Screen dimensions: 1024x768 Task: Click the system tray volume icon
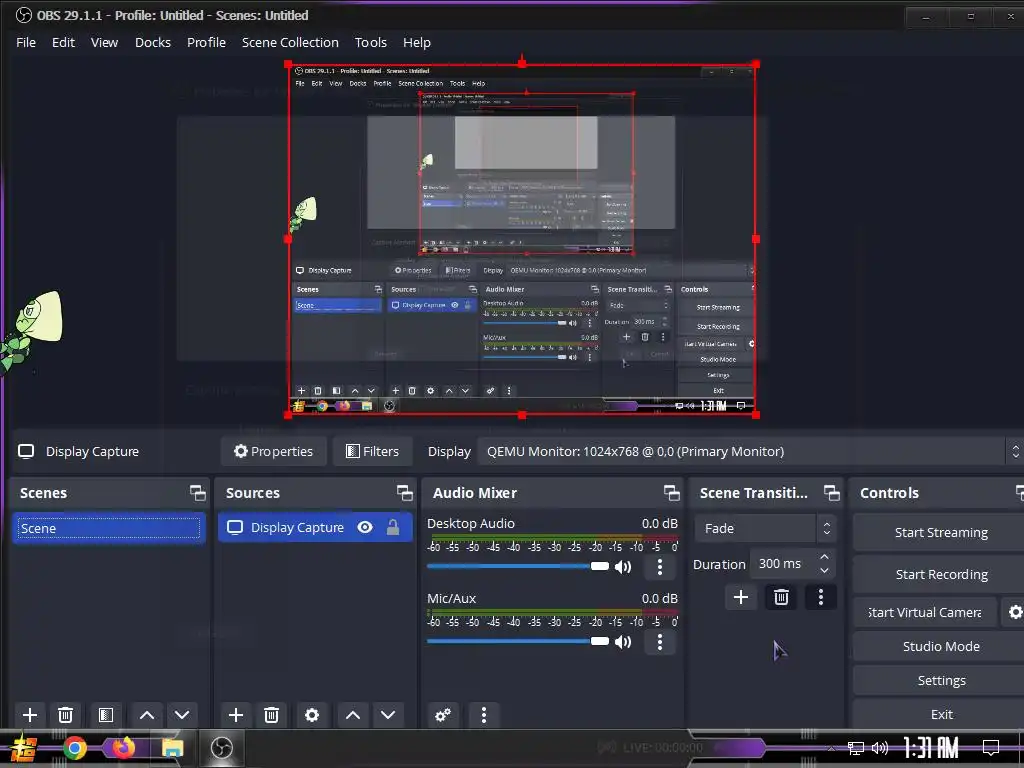pyautogui.click(x=880, y=748)
